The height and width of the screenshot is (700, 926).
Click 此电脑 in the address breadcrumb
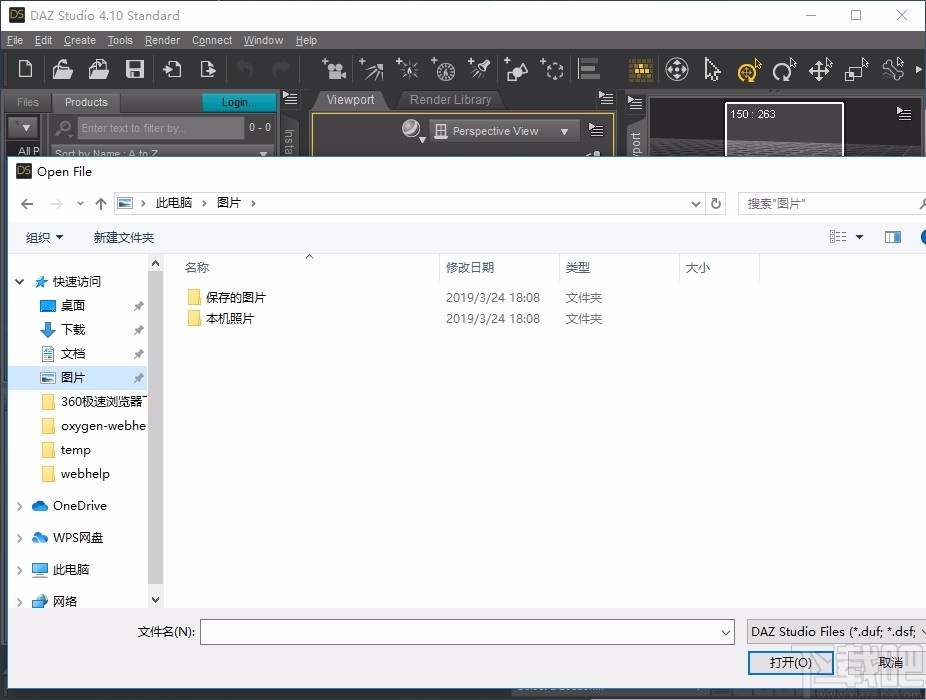click(174, 203)
